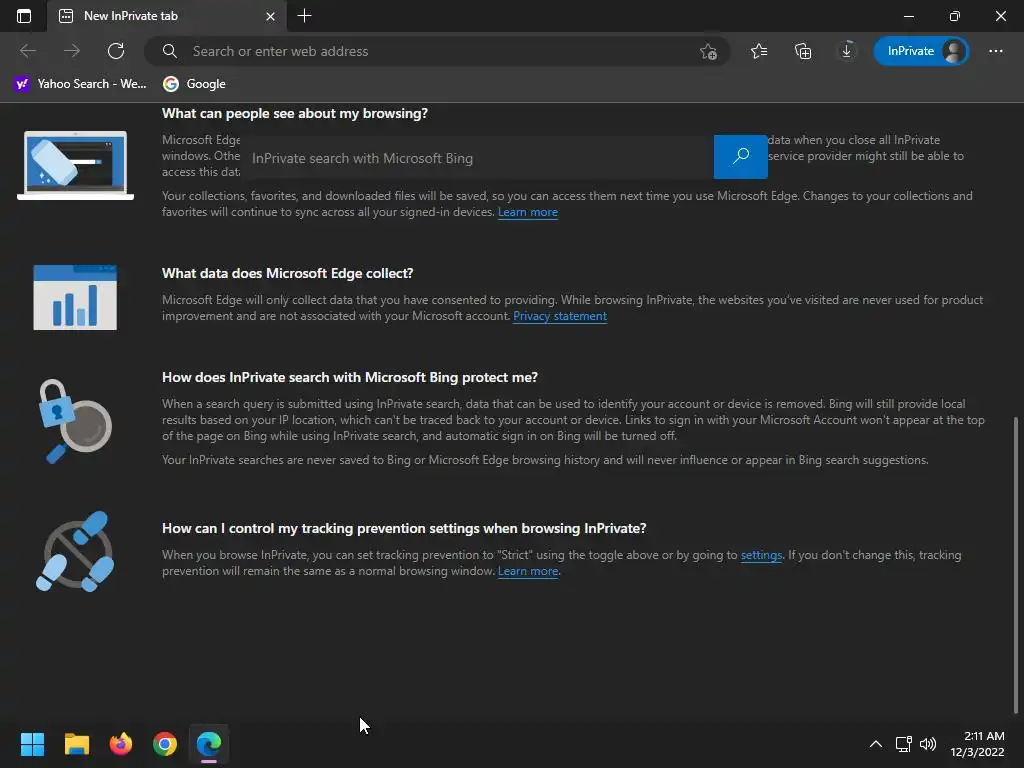Image resolution: width=1024 pixels, height=768 pixels.
Task: Open the Windows Start menu
Action: 32,744
